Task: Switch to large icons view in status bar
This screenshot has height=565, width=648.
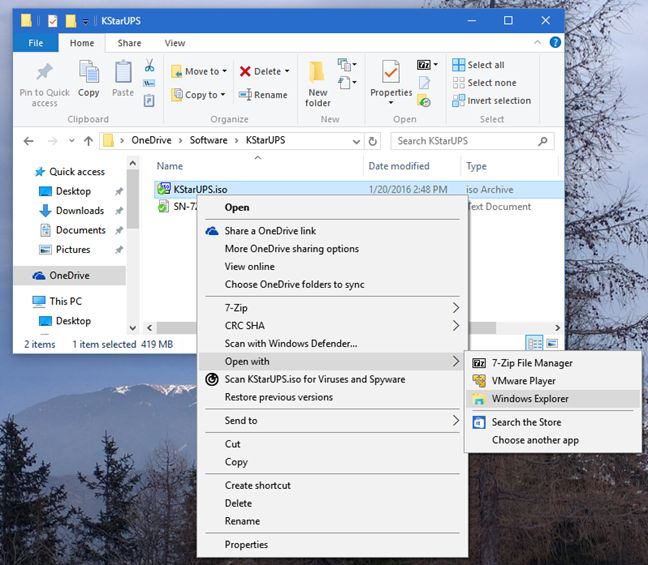Action: click(552, 343)
